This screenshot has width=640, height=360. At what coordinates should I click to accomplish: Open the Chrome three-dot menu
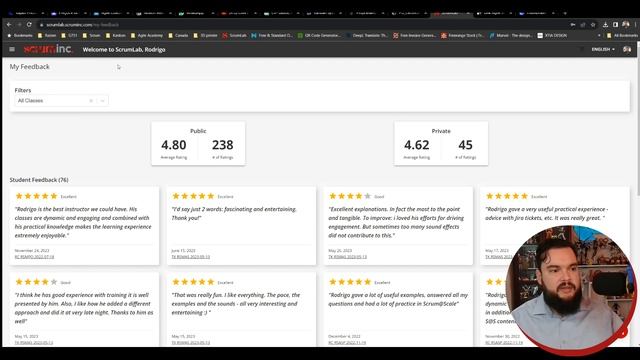click(x=635, y=25)
